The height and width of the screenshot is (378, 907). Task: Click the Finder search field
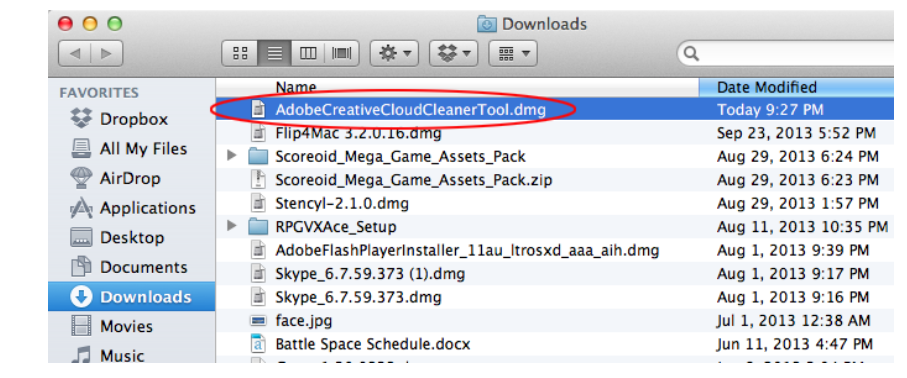(791, 54)
